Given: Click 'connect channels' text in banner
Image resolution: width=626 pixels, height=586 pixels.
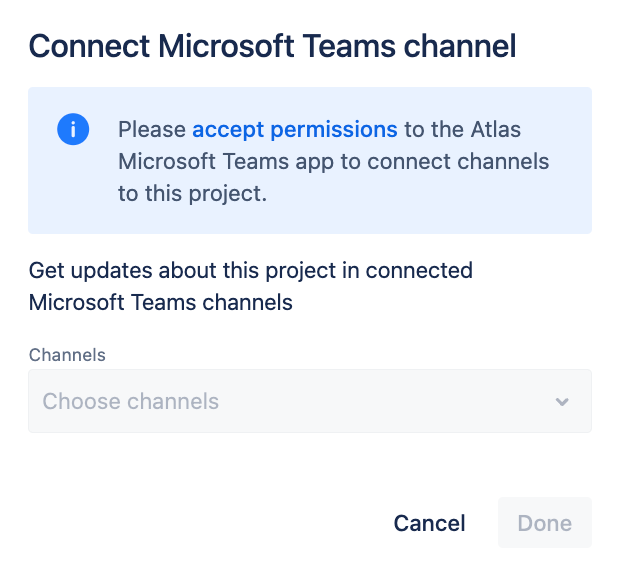Looking at the screenshot, I should click(458, 162).
